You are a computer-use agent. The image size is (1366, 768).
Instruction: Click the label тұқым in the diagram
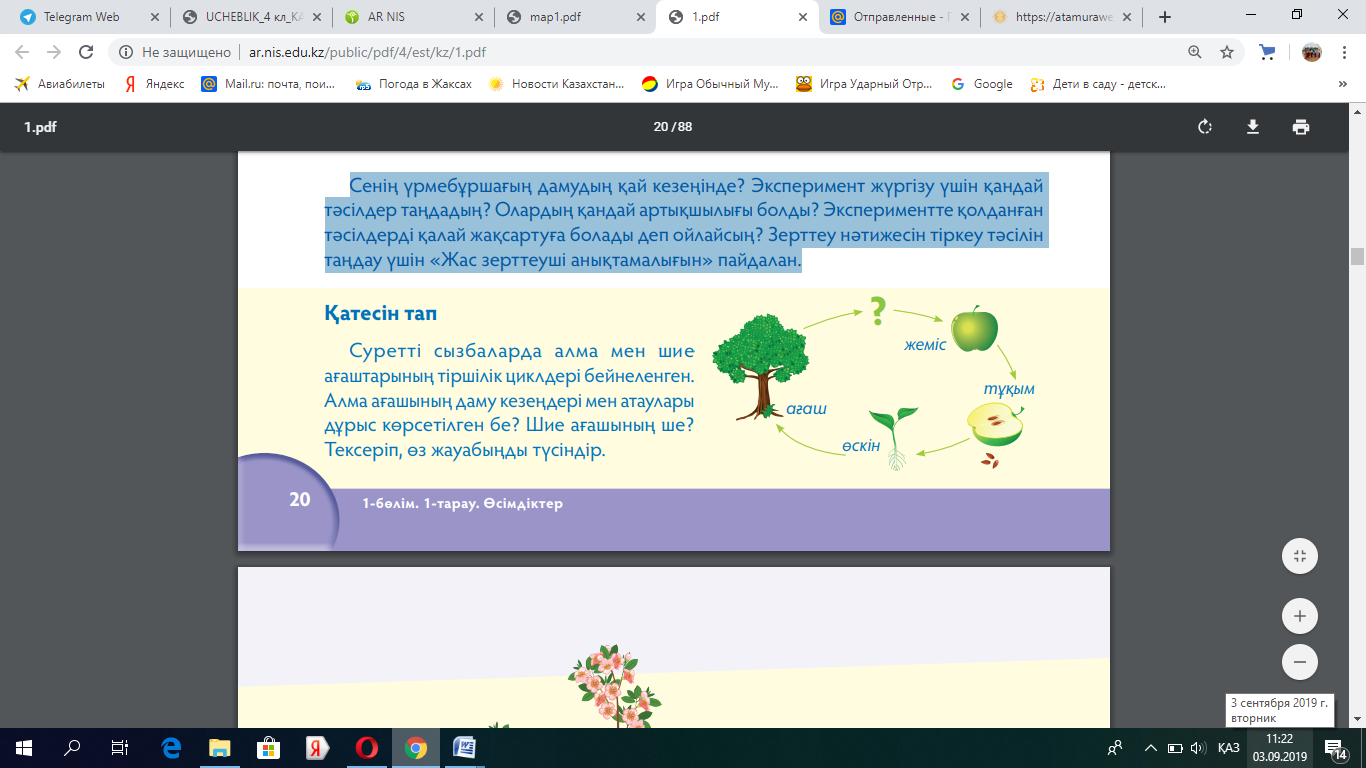click(x=1009, y=389)
